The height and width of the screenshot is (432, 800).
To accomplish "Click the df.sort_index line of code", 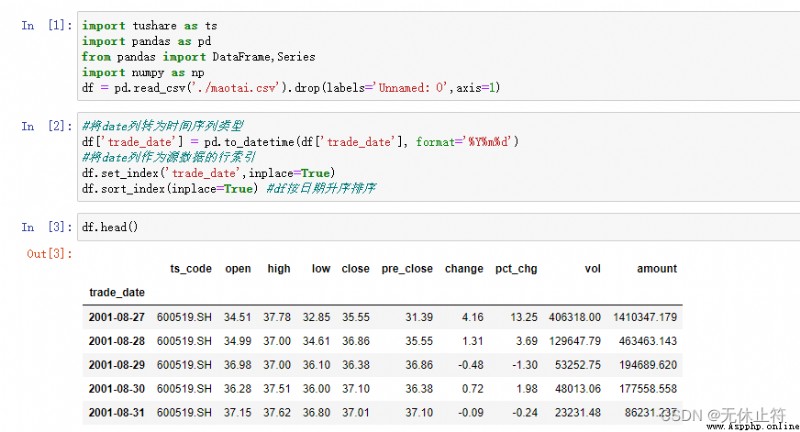I will click(229, 189).
